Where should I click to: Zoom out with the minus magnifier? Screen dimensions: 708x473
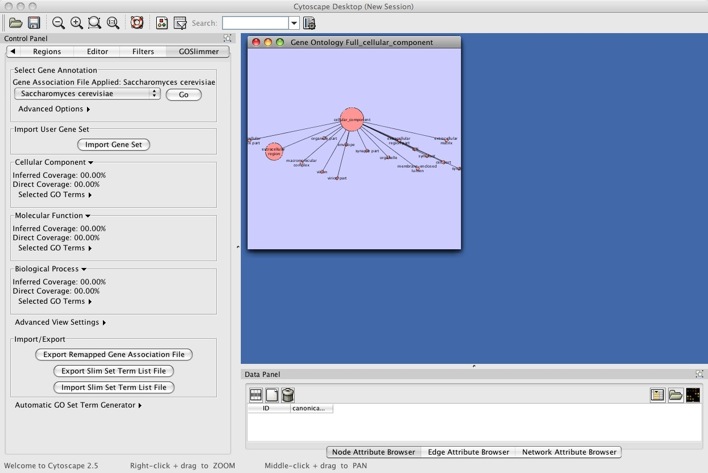click(59, 22)
